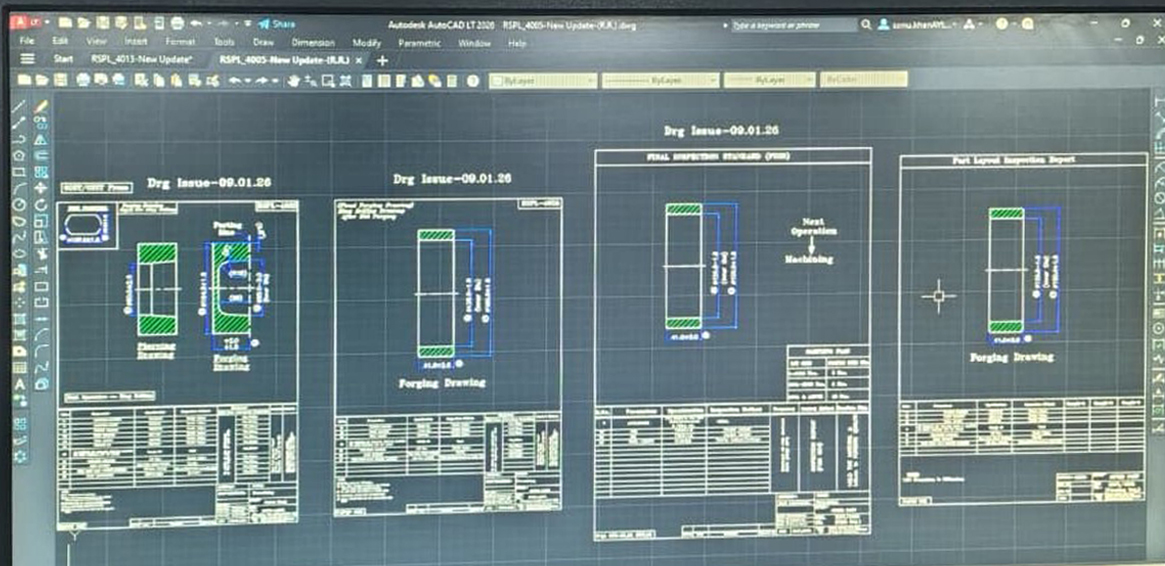Open the Modify menu
The width and height of the screenshot is (1165, 566).
(x=366, y=42)
